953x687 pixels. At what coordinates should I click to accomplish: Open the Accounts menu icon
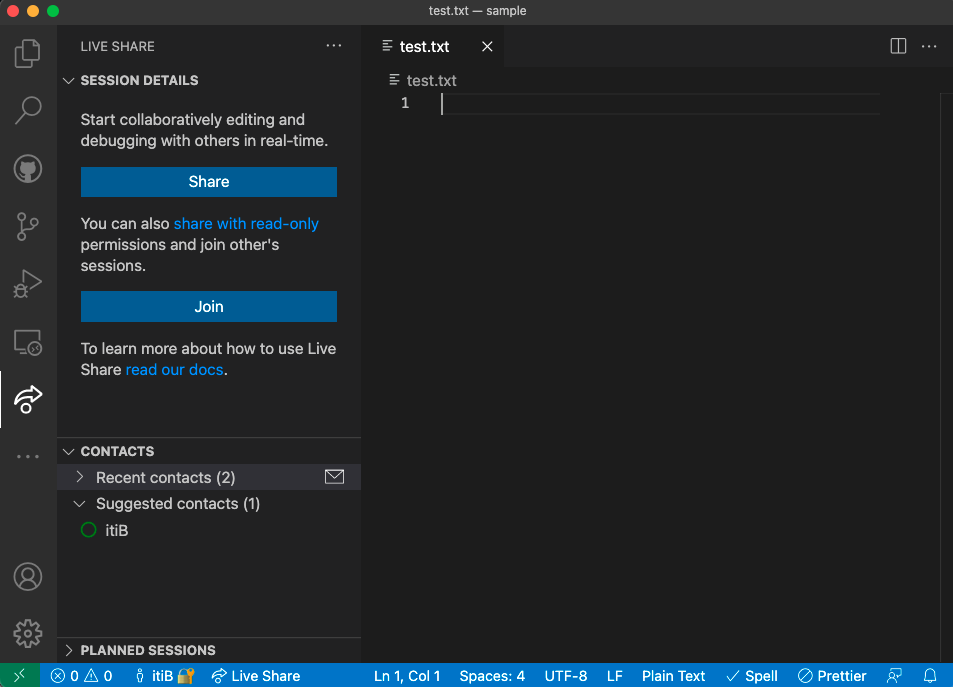point(27,576)
